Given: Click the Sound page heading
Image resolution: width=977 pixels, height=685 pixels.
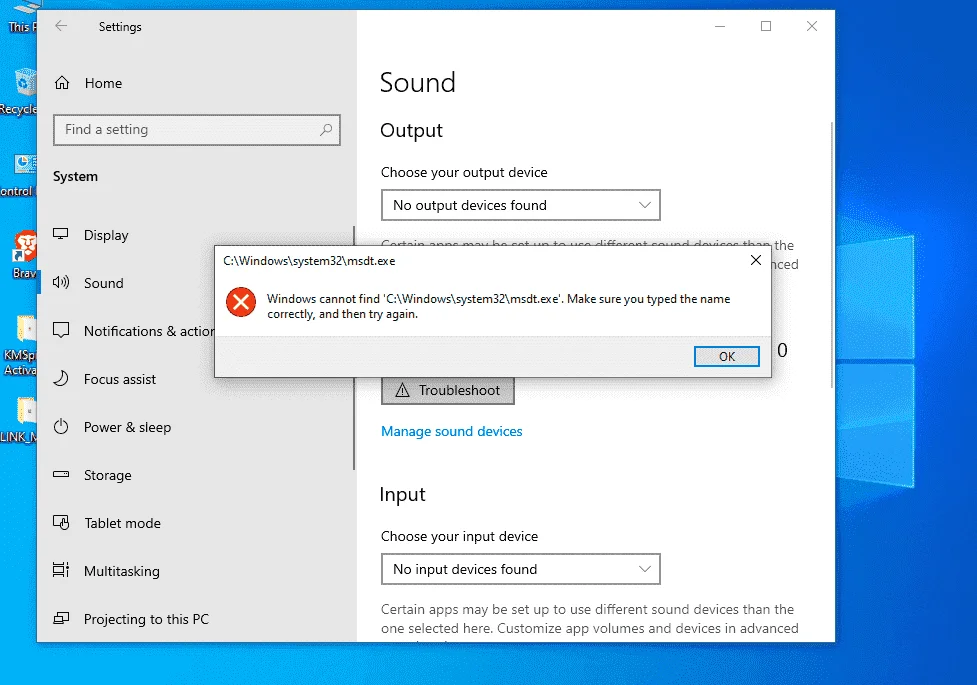Looking at the screenshot, I should click(417, 82).
